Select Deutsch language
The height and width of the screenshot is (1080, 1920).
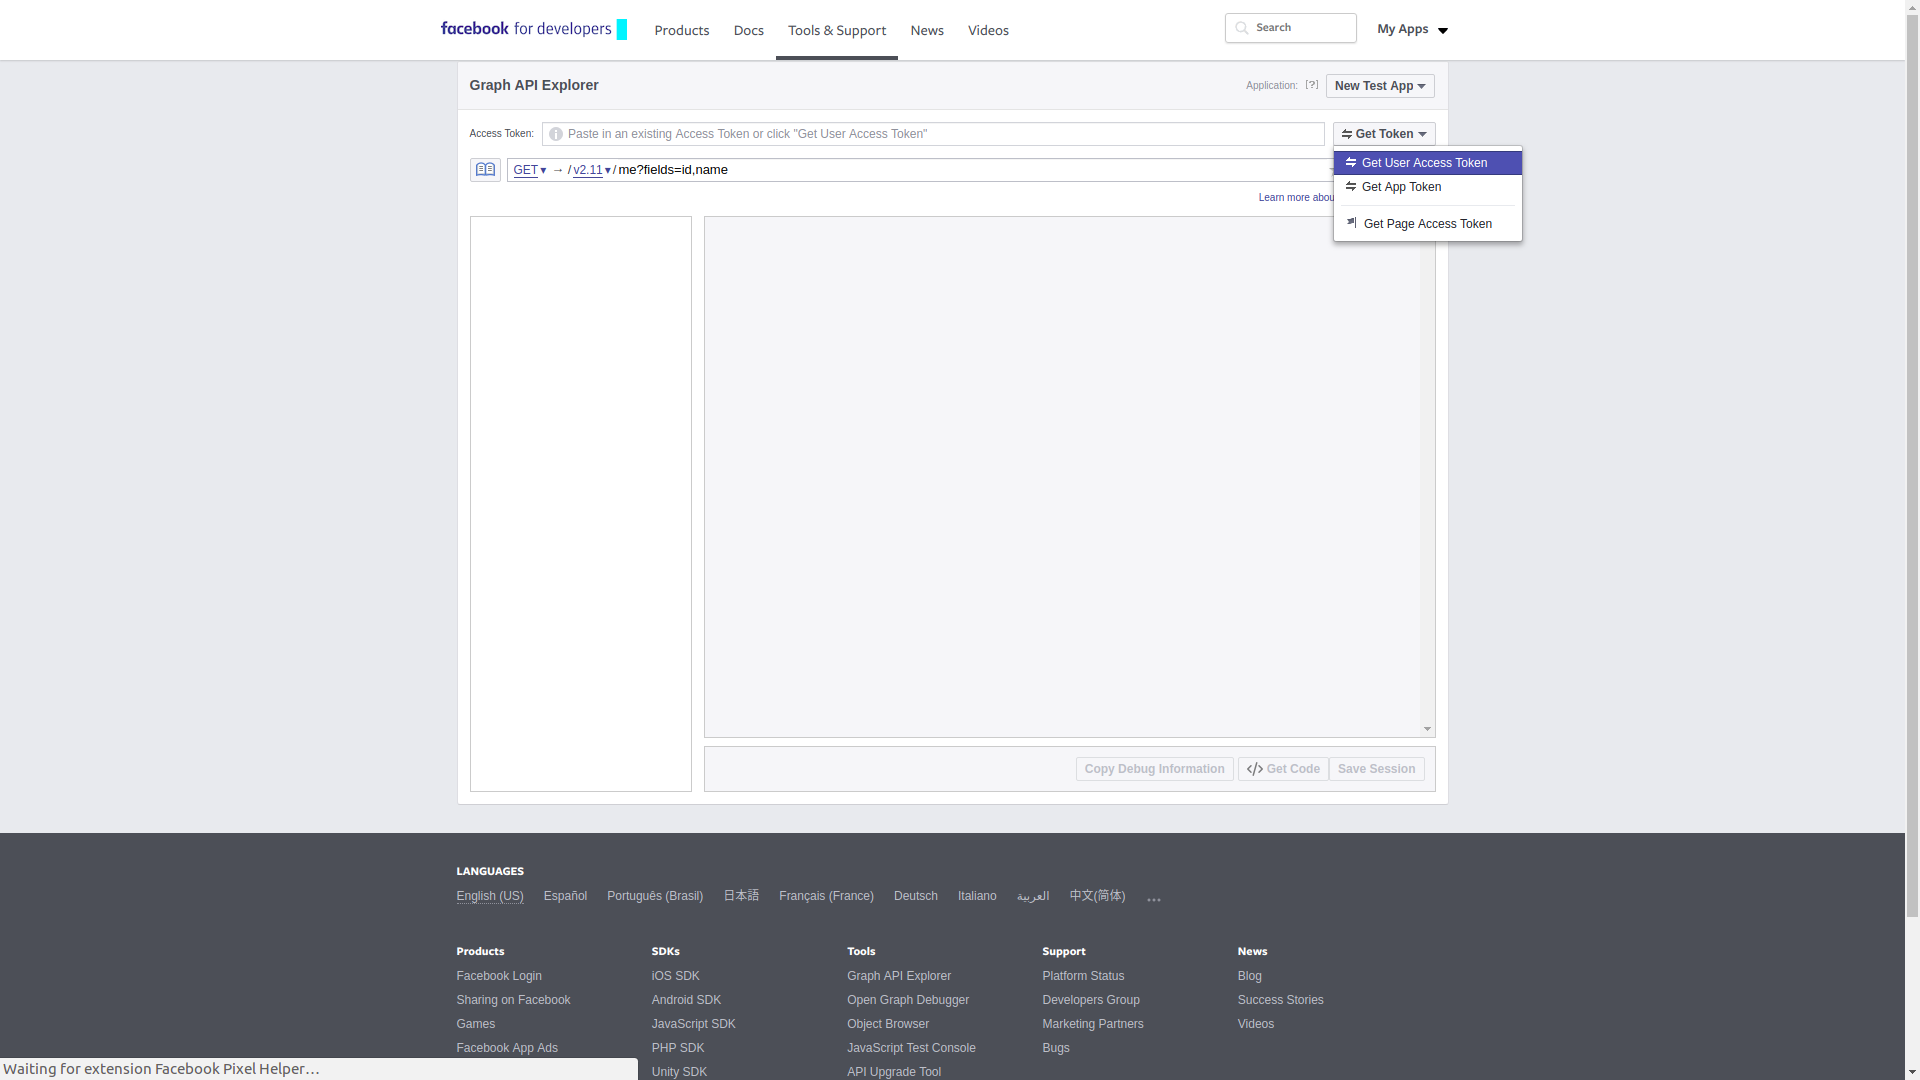click(916, 896)
